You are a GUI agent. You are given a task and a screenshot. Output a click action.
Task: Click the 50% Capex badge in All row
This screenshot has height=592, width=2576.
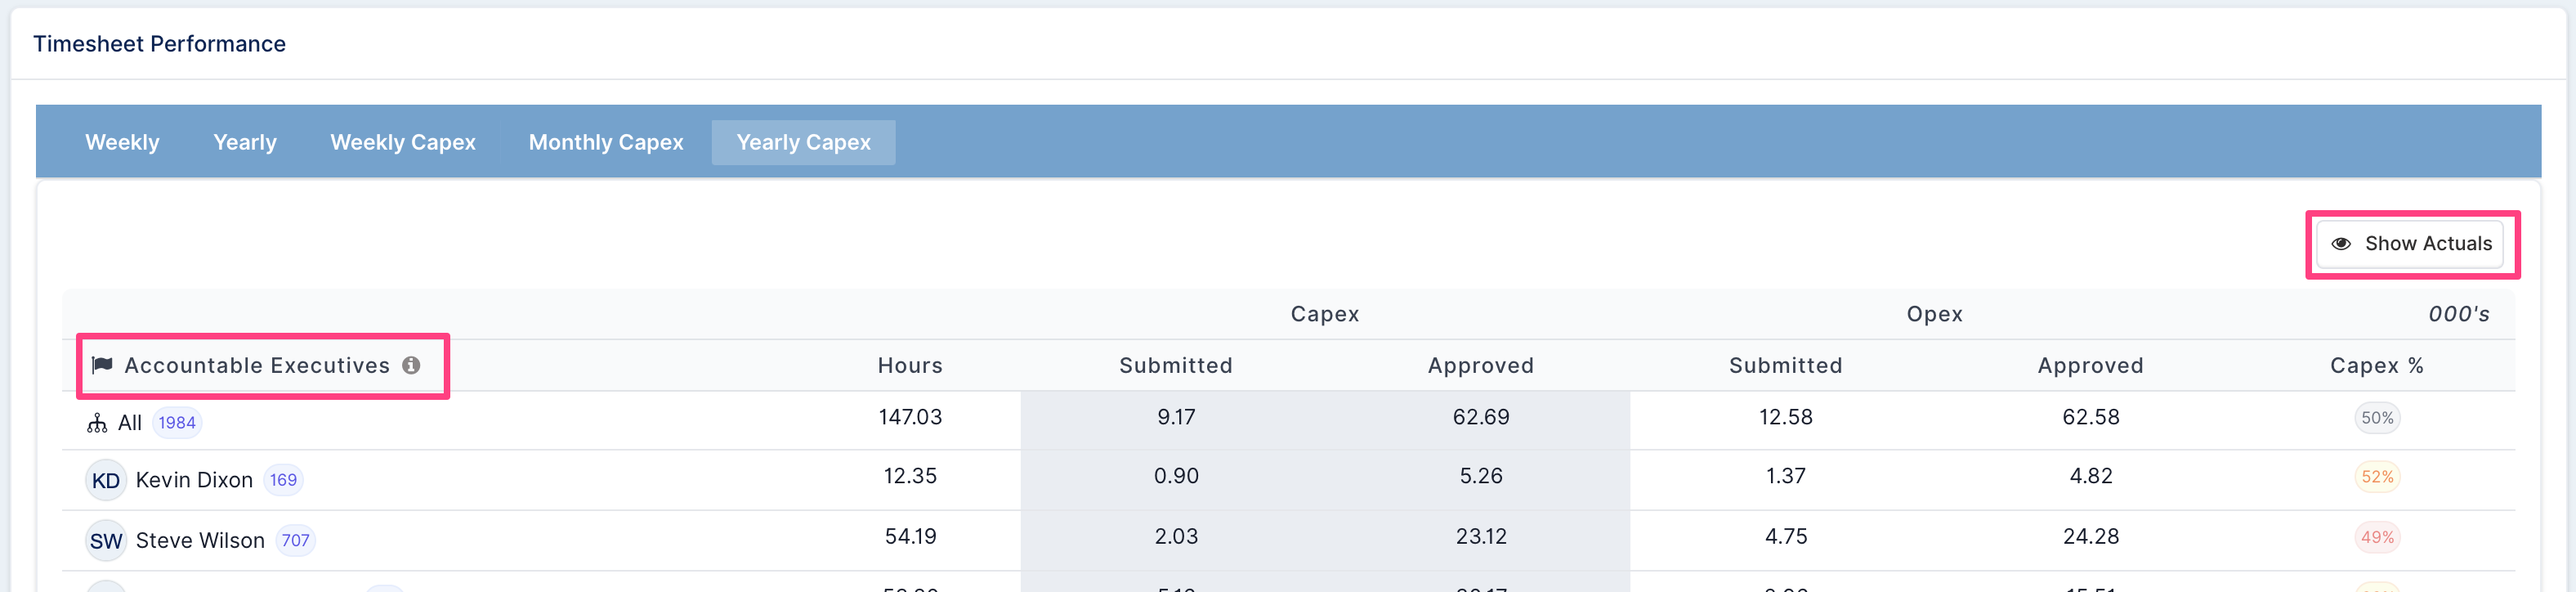tap(2377, 418)
